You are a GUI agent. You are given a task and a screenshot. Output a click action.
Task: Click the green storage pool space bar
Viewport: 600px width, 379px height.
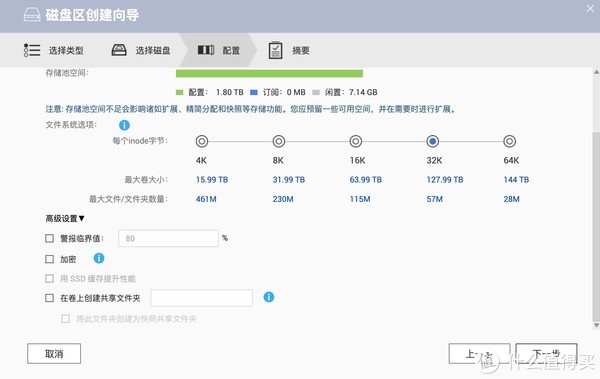coord(269,73)
